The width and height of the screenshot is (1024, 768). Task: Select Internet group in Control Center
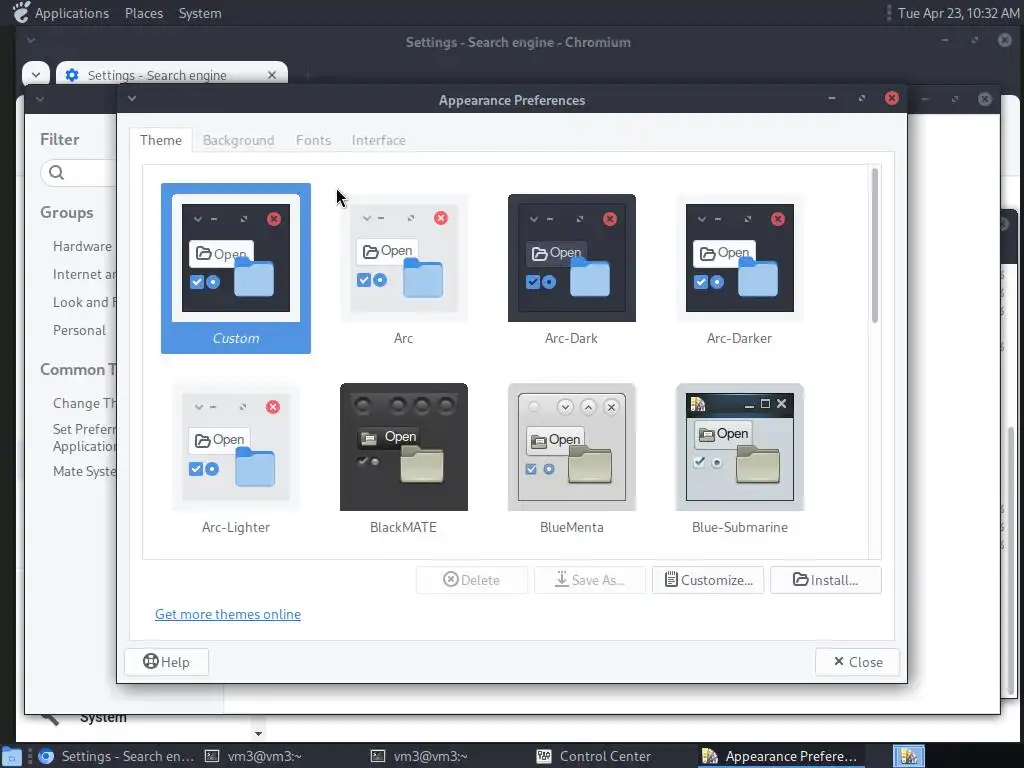(84, 274)
